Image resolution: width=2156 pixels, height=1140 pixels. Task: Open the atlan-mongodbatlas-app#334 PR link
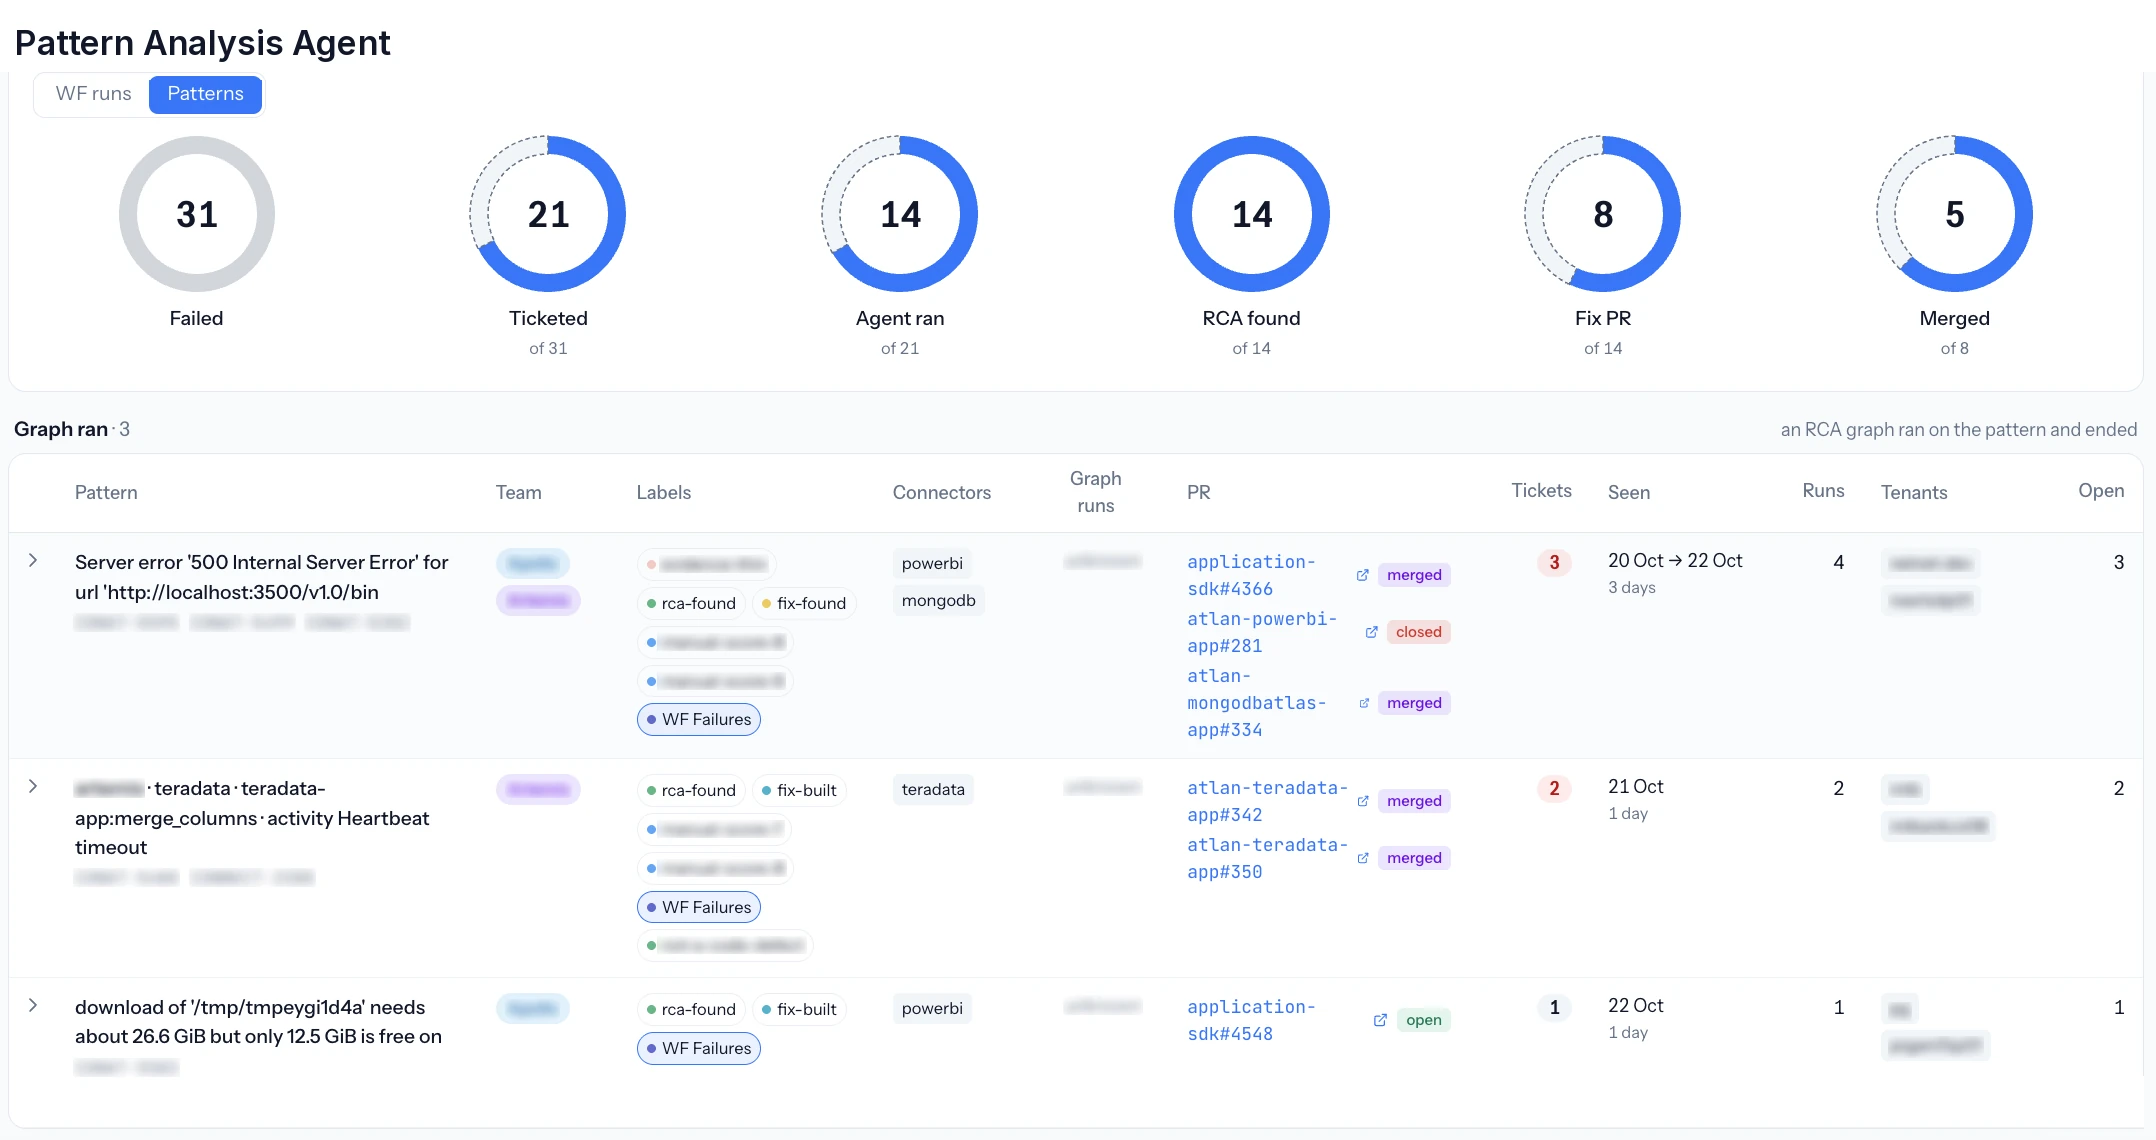(x=1257, y=703)
